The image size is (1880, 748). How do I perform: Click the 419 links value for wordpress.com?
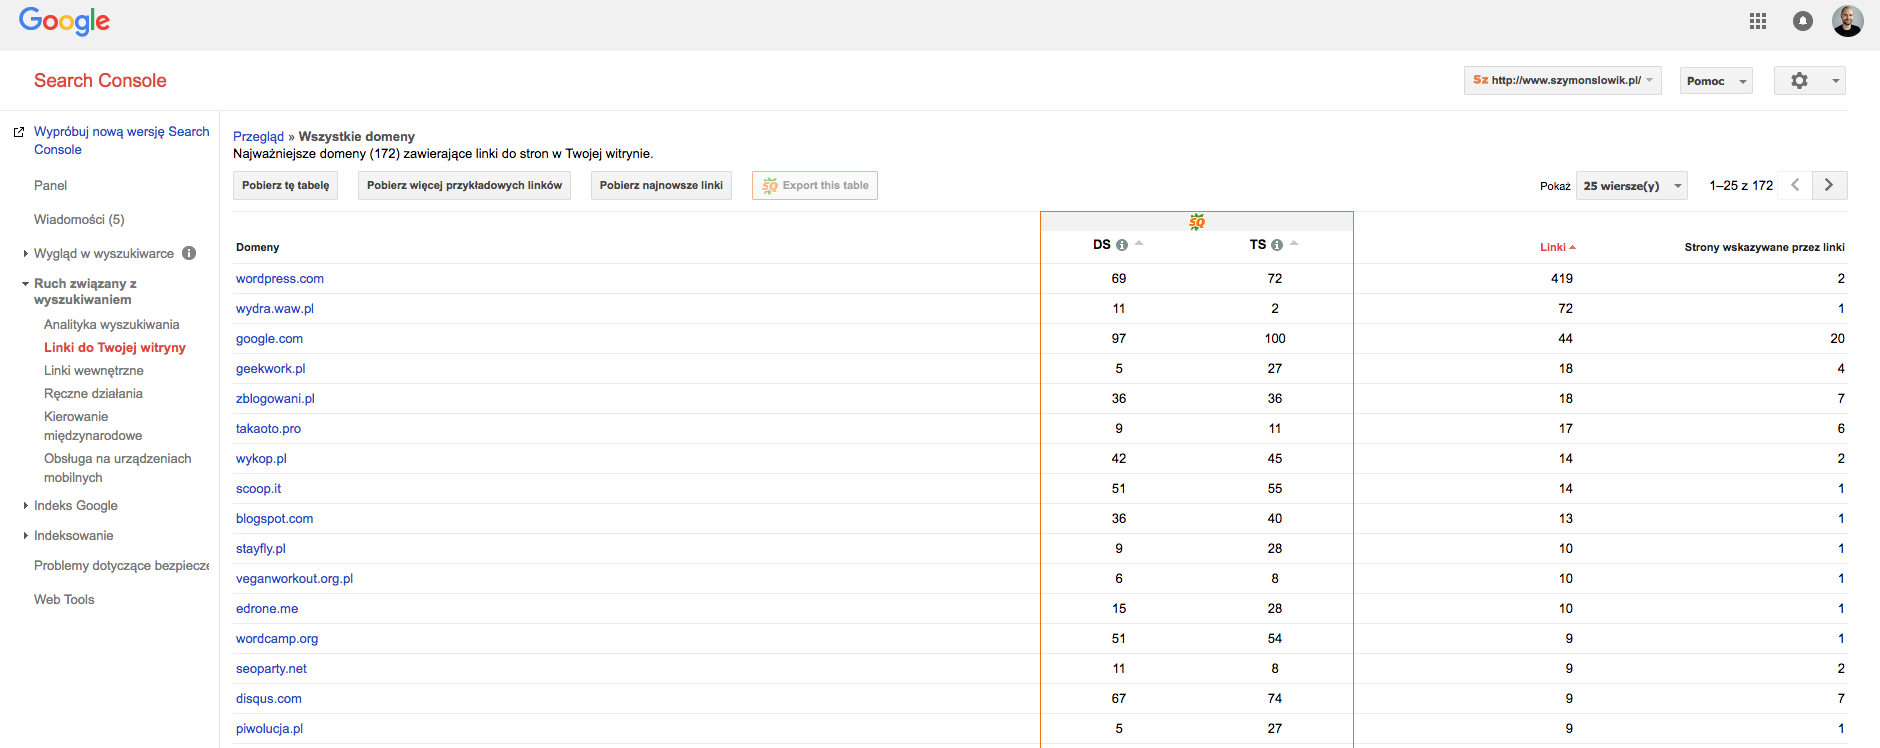[1562, 278]
